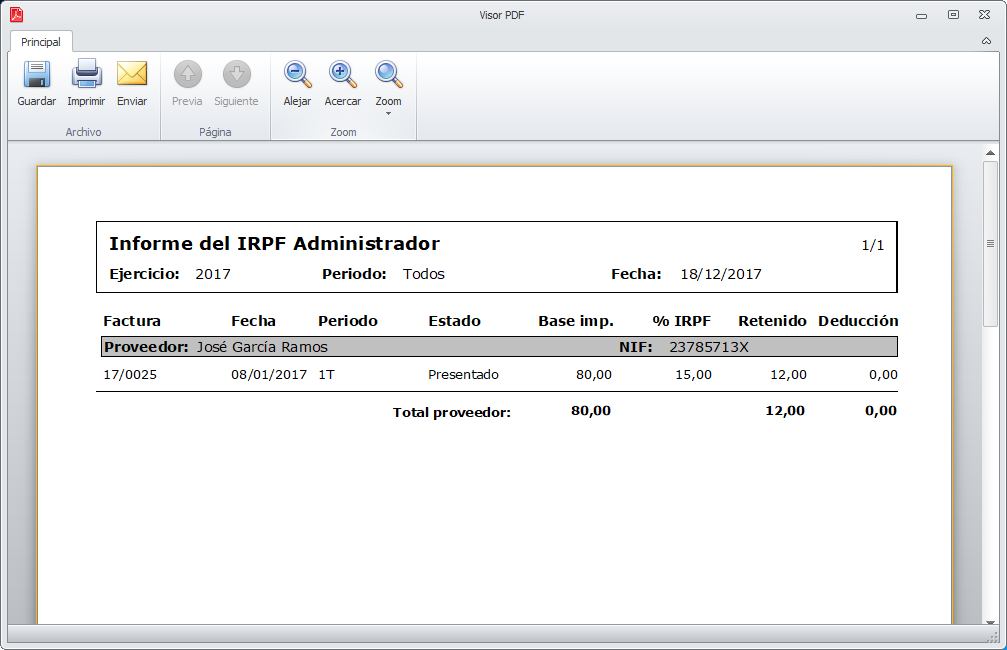Minimize the Visor PDF window
1007x650 pixels.
coord(920,15)
